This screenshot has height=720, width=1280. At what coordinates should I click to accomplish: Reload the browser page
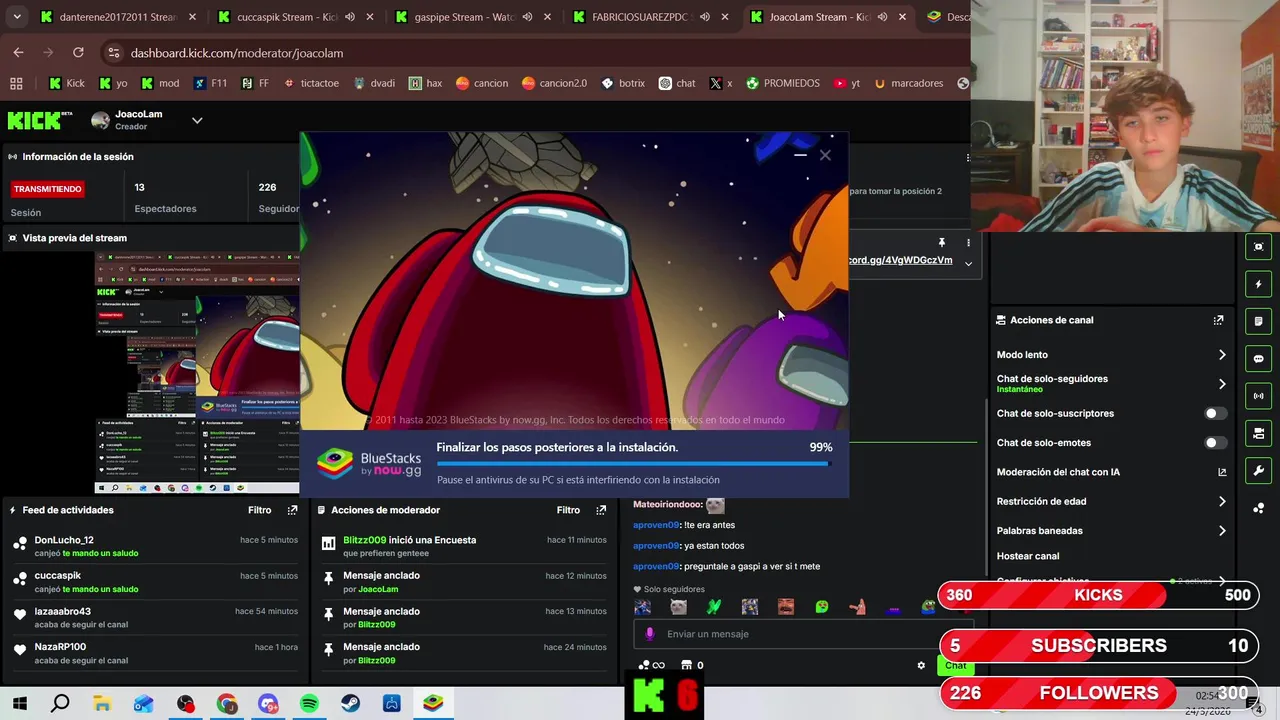78,53
